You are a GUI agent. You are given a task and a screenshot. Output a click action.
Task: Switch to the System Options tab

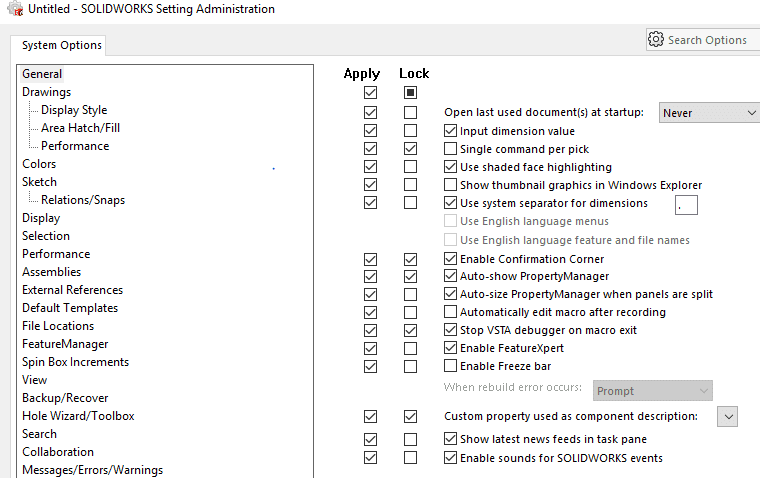click(62, 45)
